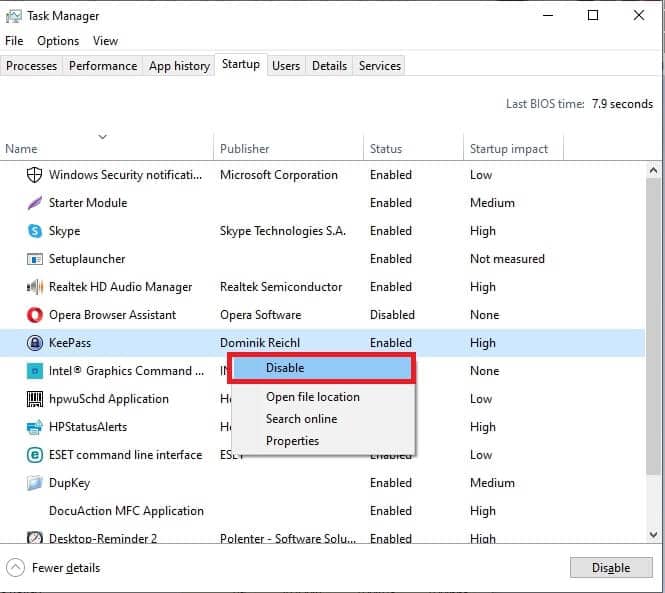Open the File menu
665x593 pixels.
pos(14,41)
